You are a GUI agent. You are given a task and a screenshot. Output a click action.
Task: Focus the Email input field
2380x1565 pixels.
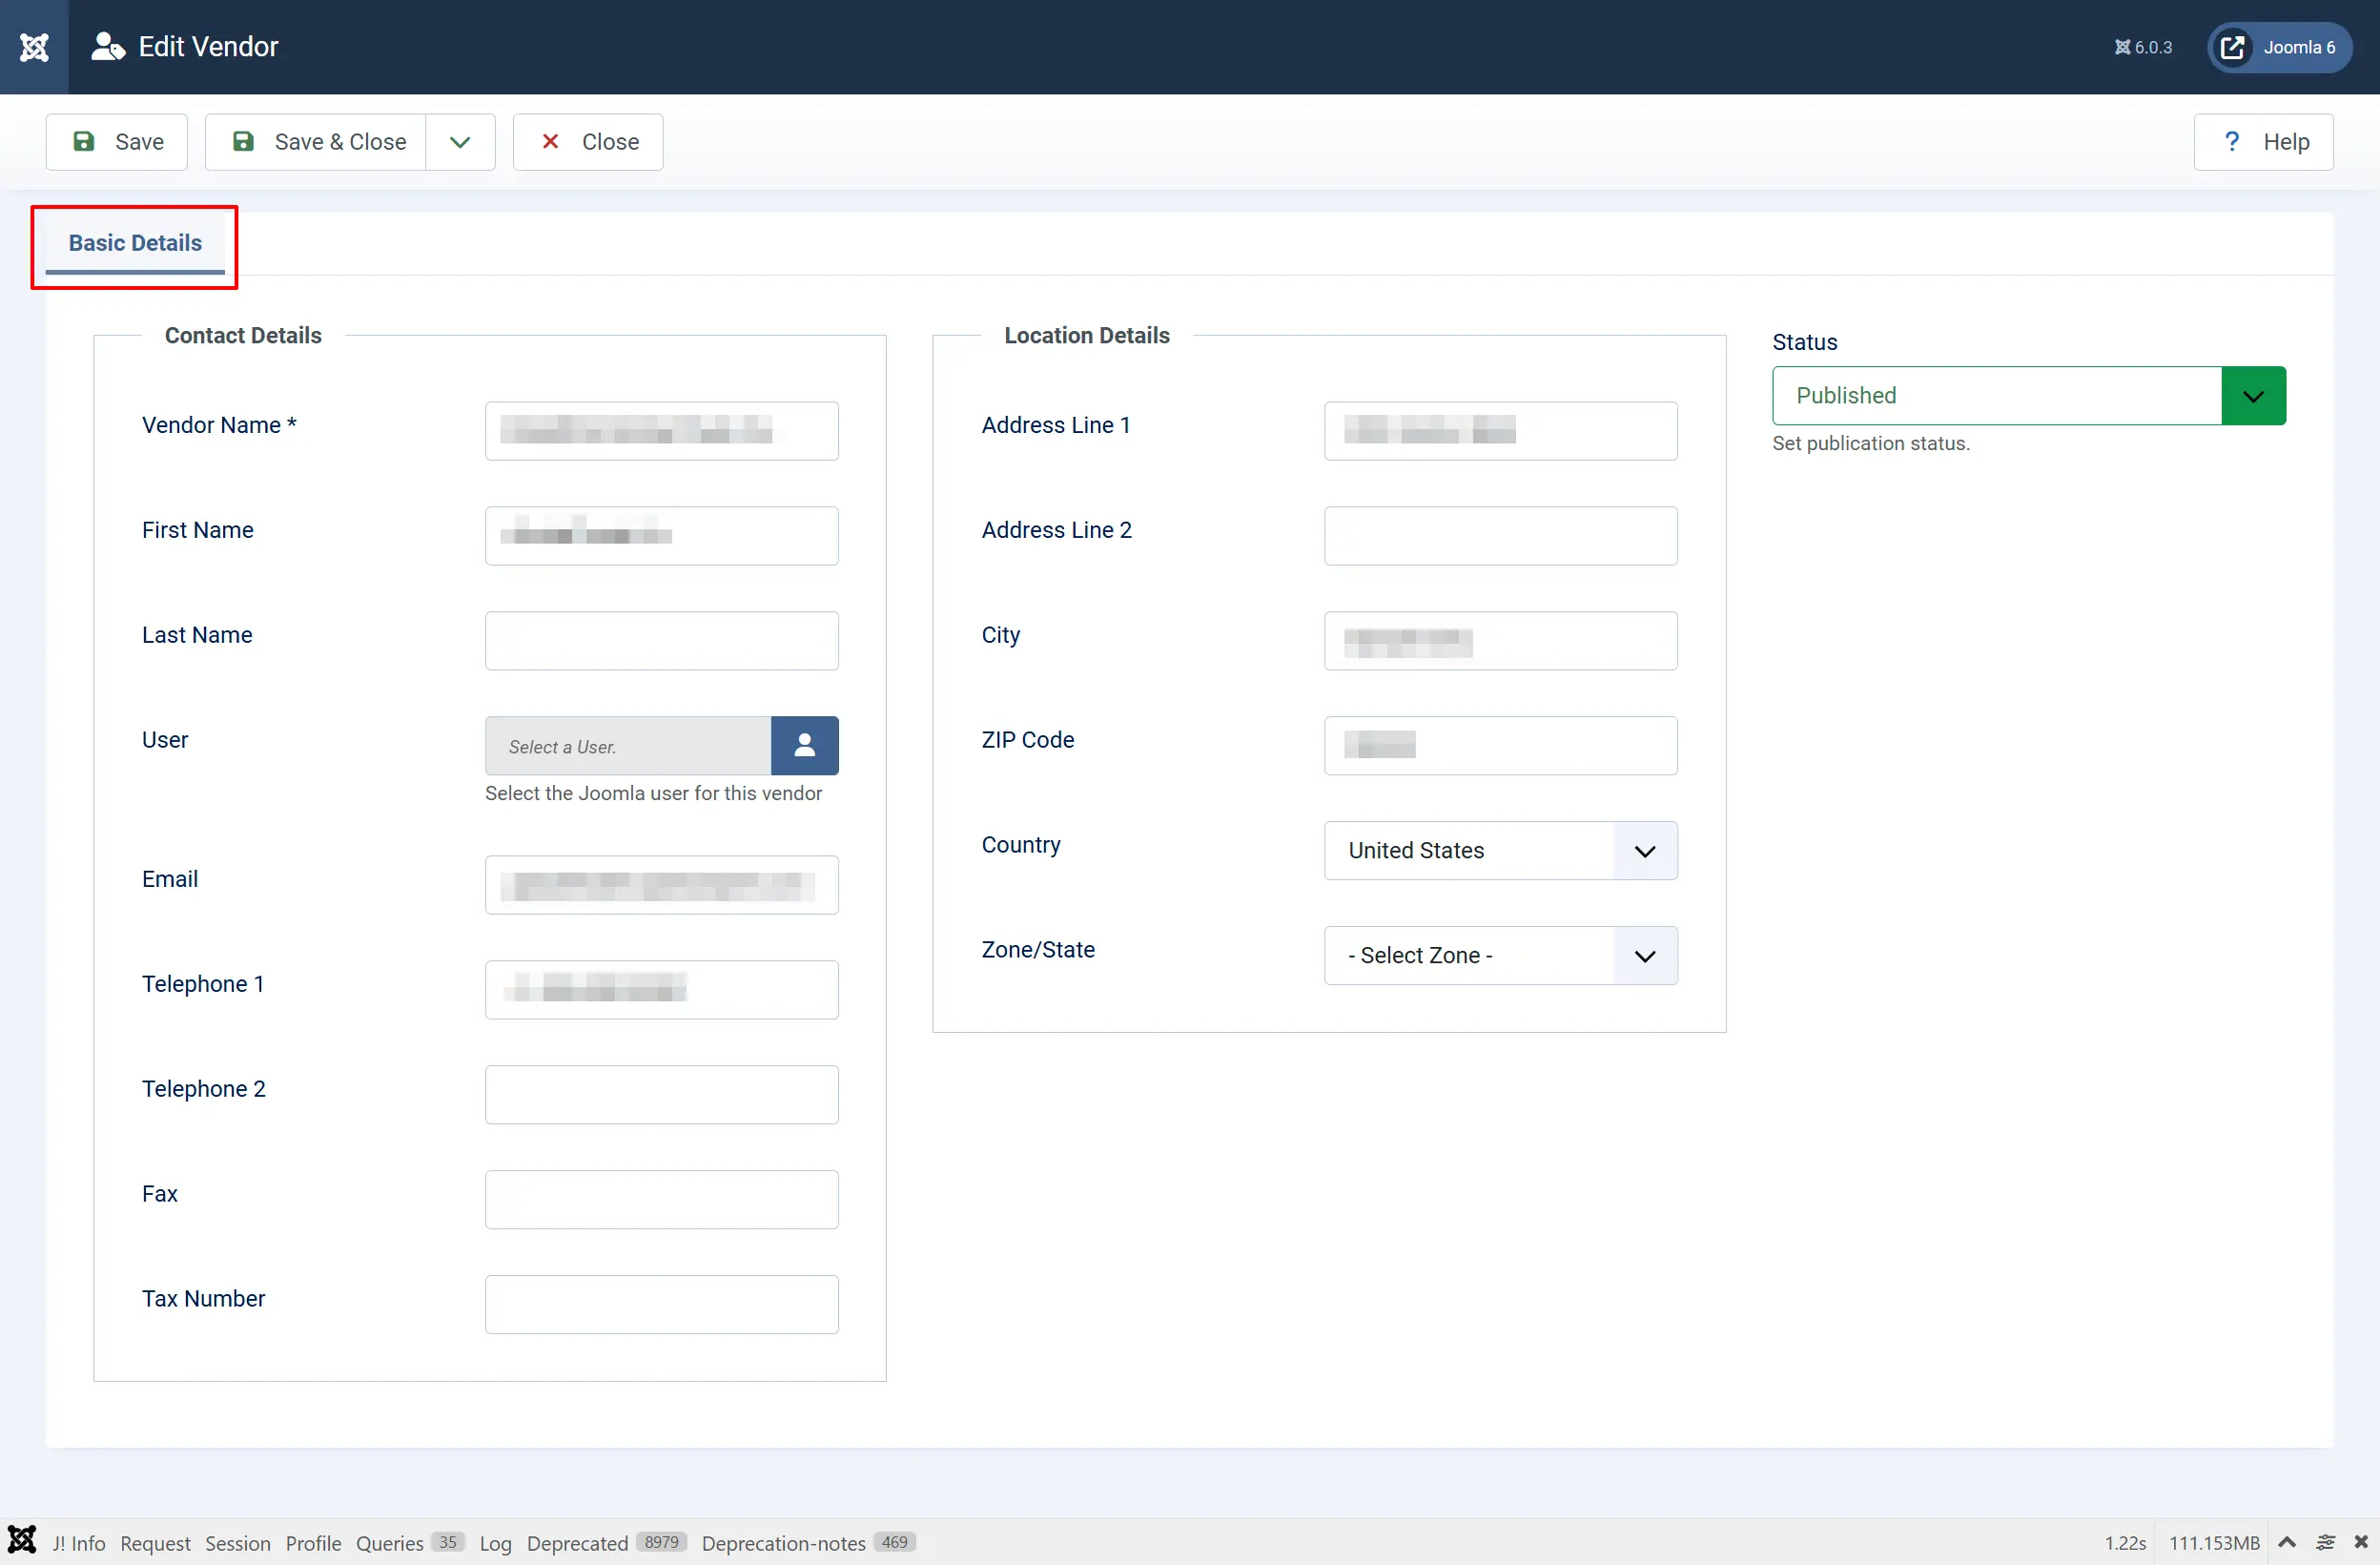(662, 885)
